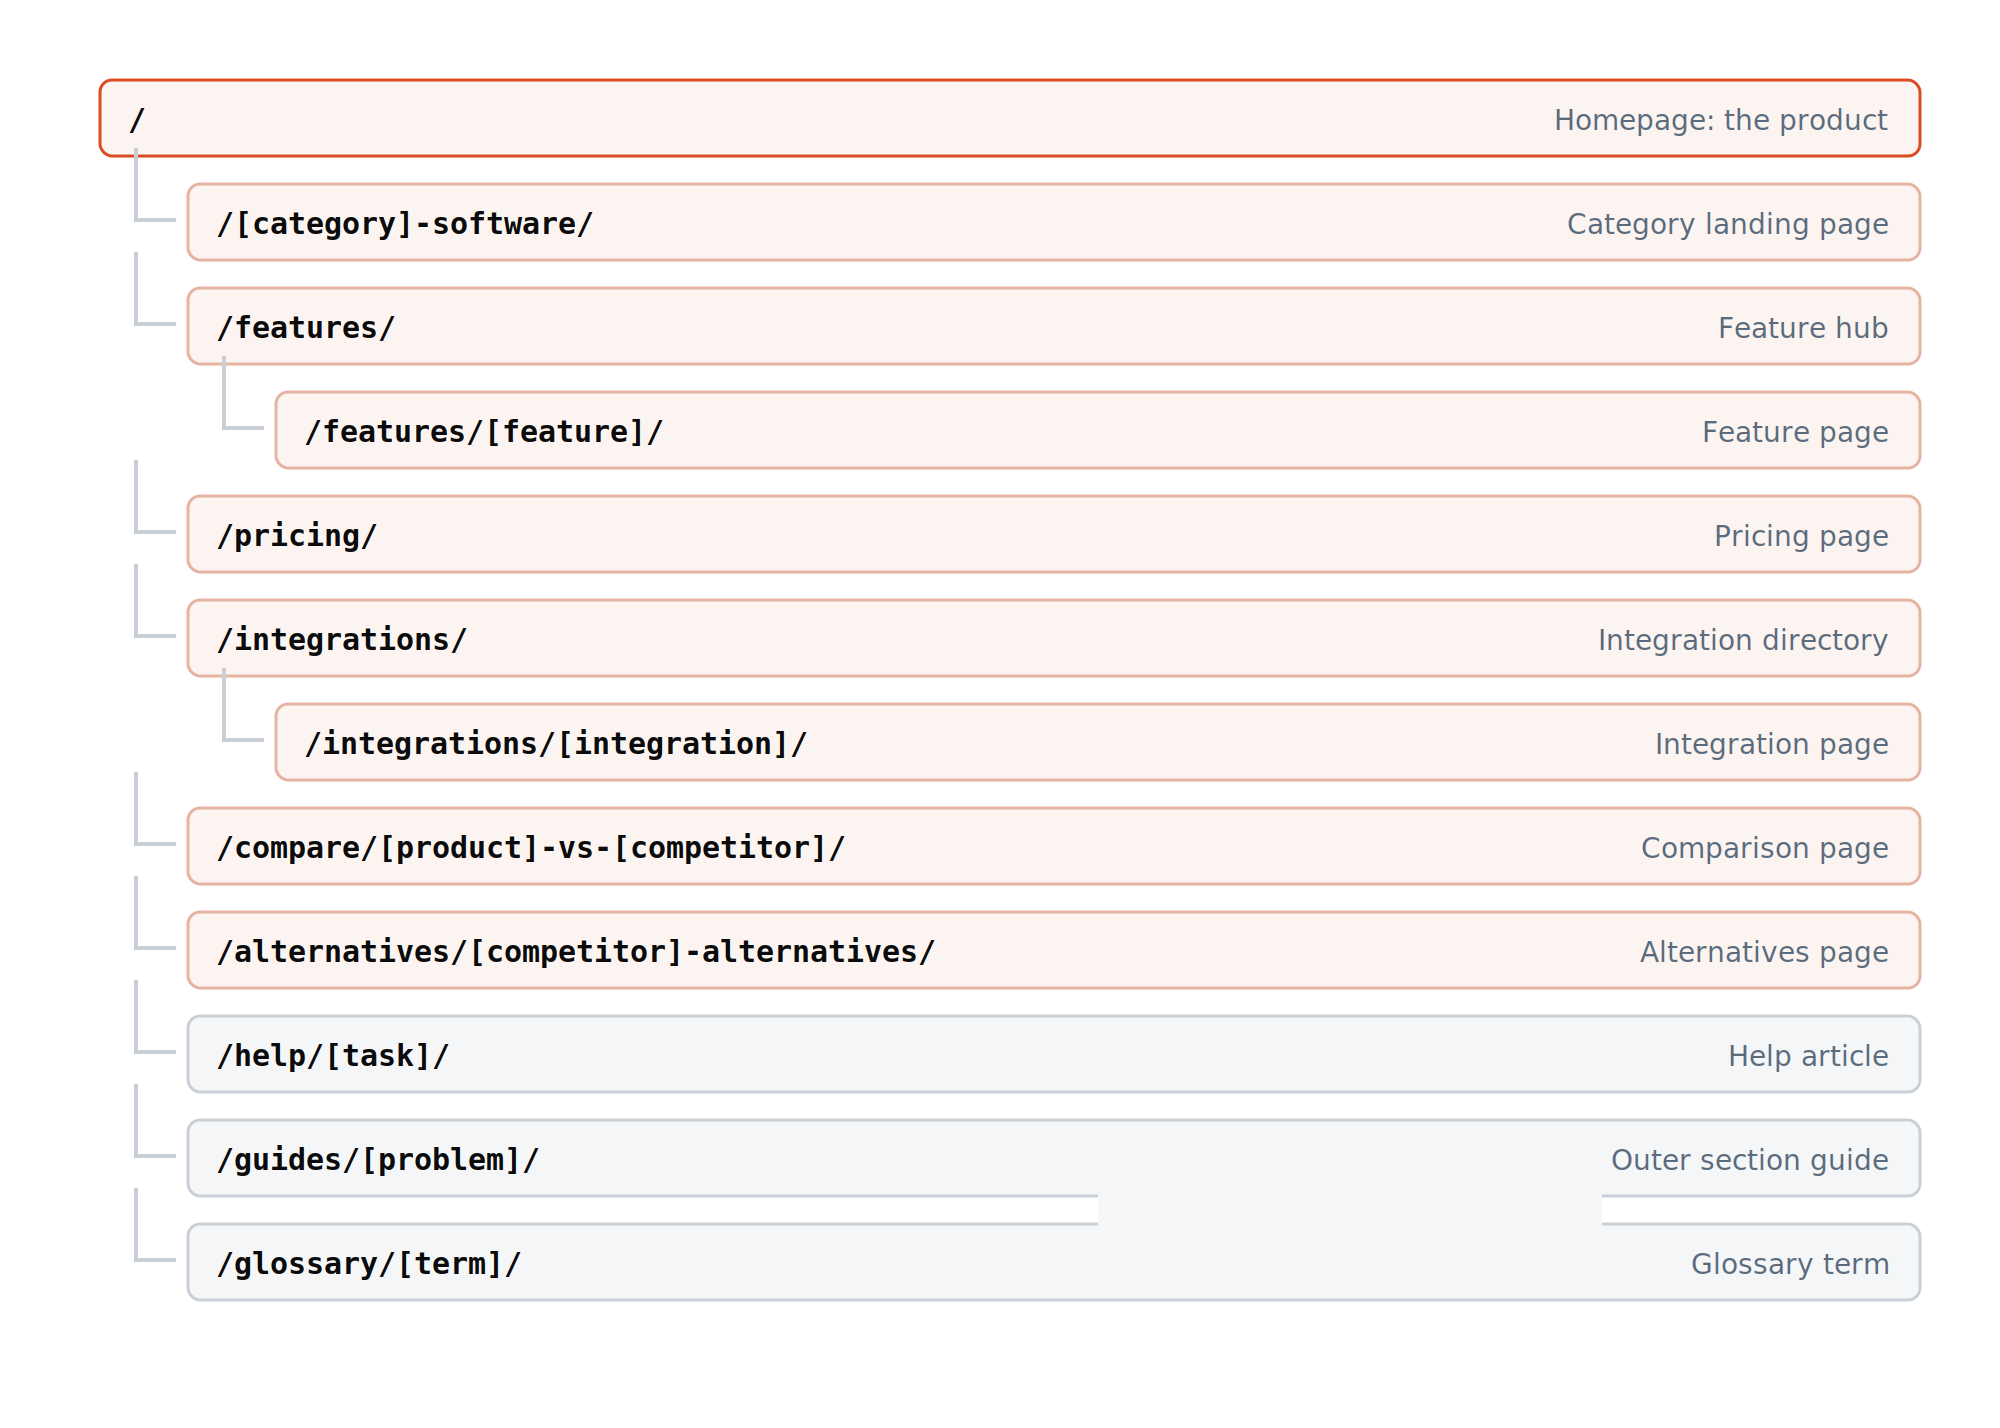Image resolution: width=2000 pixels, height=1428 pixels.
Task: Select the /pricing/ path text
Action: coord(297,536)
